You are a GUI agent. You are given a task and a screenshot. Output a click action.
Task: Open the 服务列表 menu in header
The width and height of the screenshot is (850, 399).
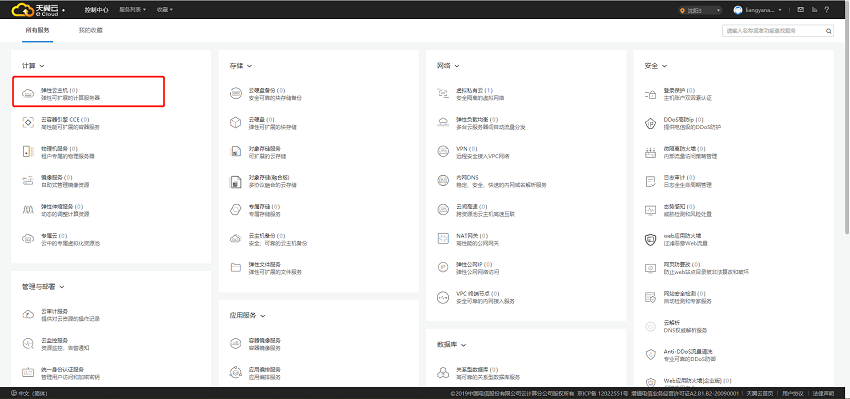point(133,10)
